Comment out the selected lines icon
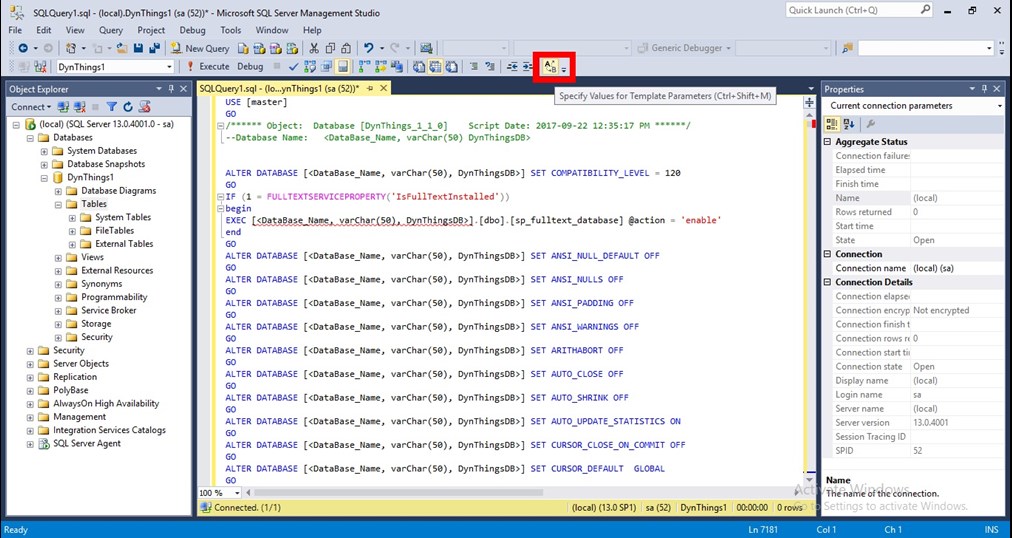 pyautogui.click(x=472, y=66)
